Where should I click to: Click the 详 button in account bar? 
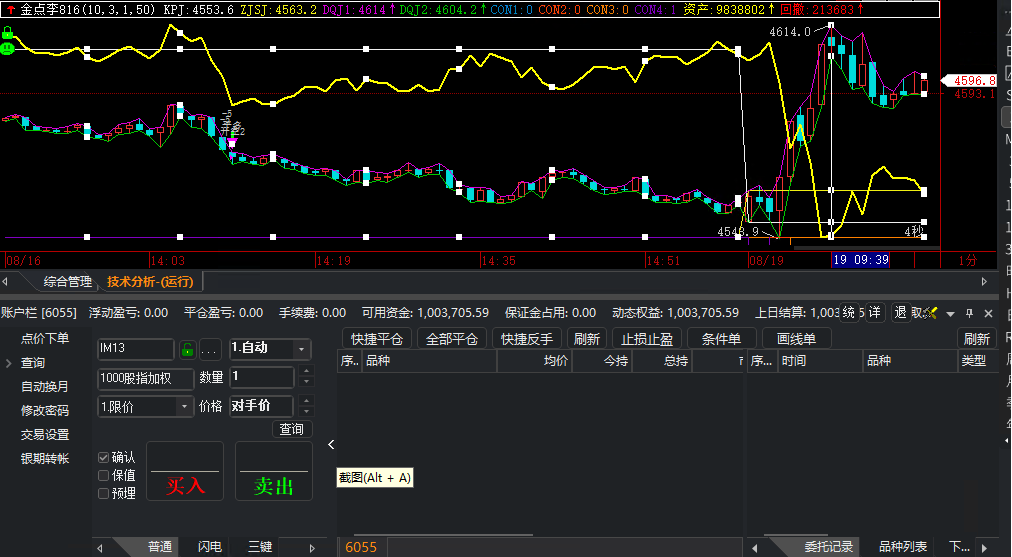[874, 312]
